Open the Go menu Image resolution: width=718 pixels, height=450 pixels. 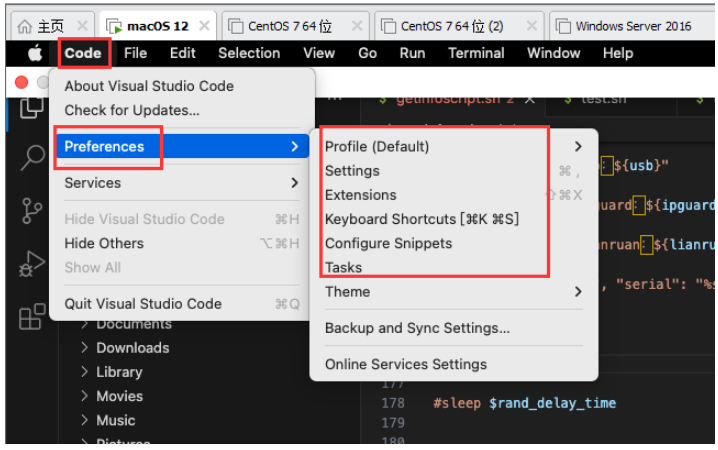click(367, 53)
